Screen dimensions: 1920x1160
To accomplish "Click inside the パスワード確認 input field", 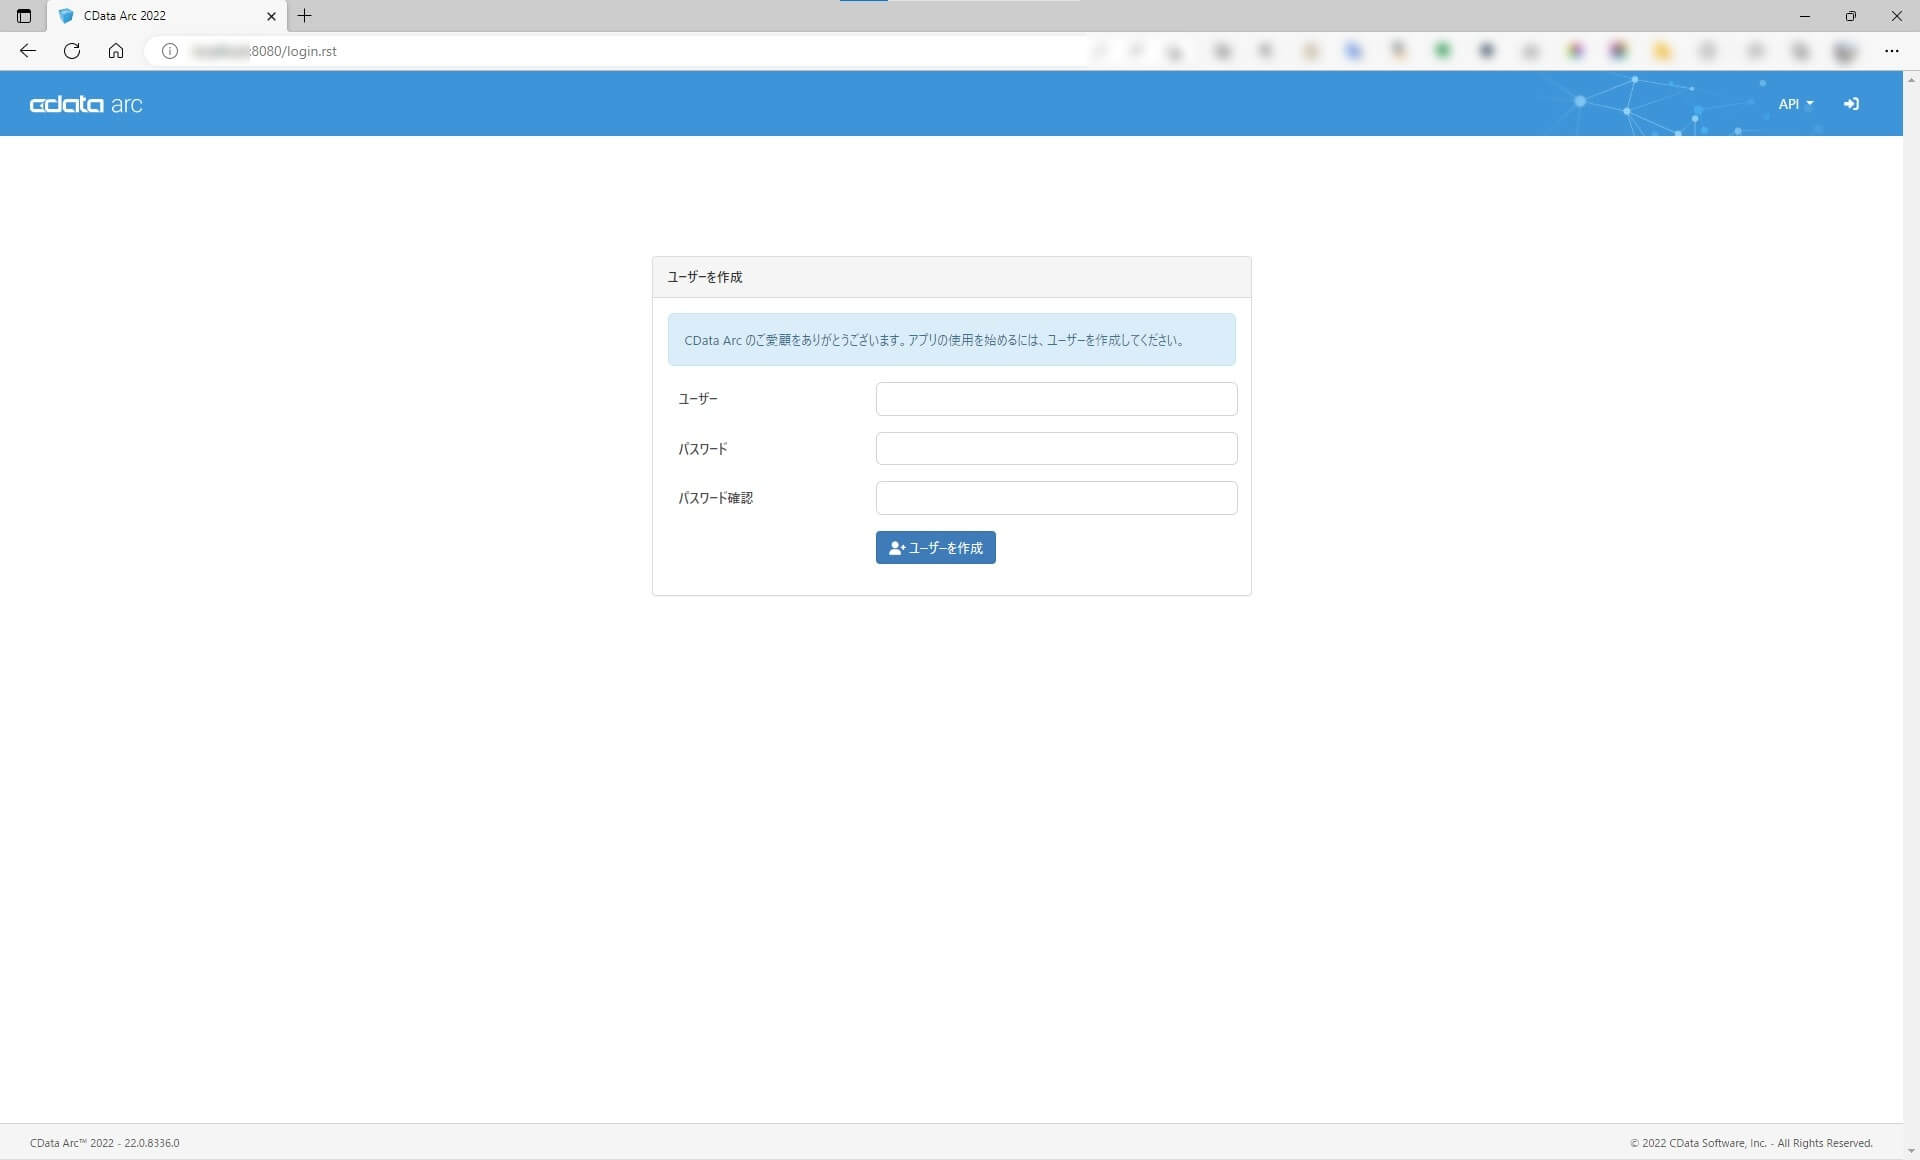I will point(1056,498).
